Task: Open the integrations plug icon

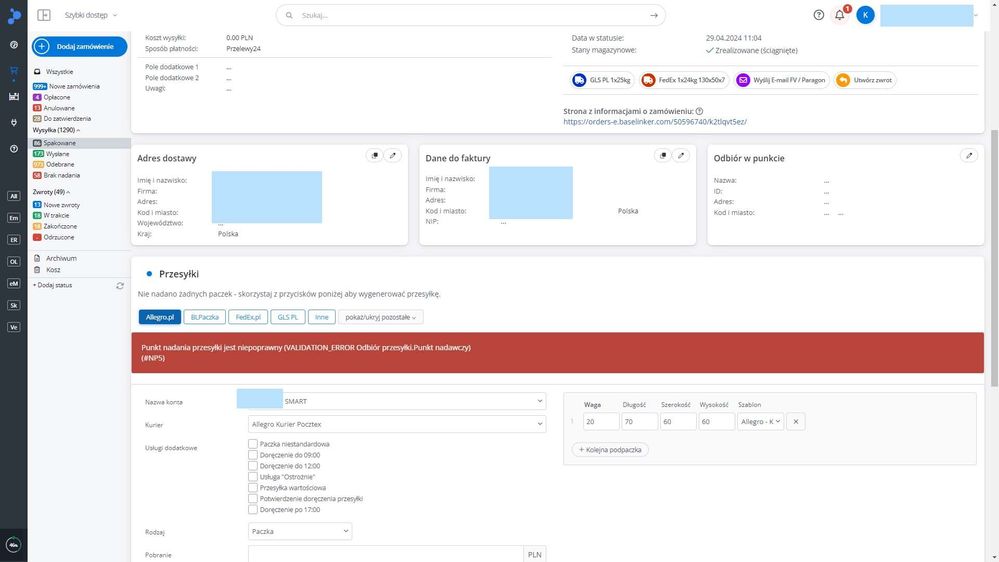Action: pyautogui.click(x=13, y=122)
